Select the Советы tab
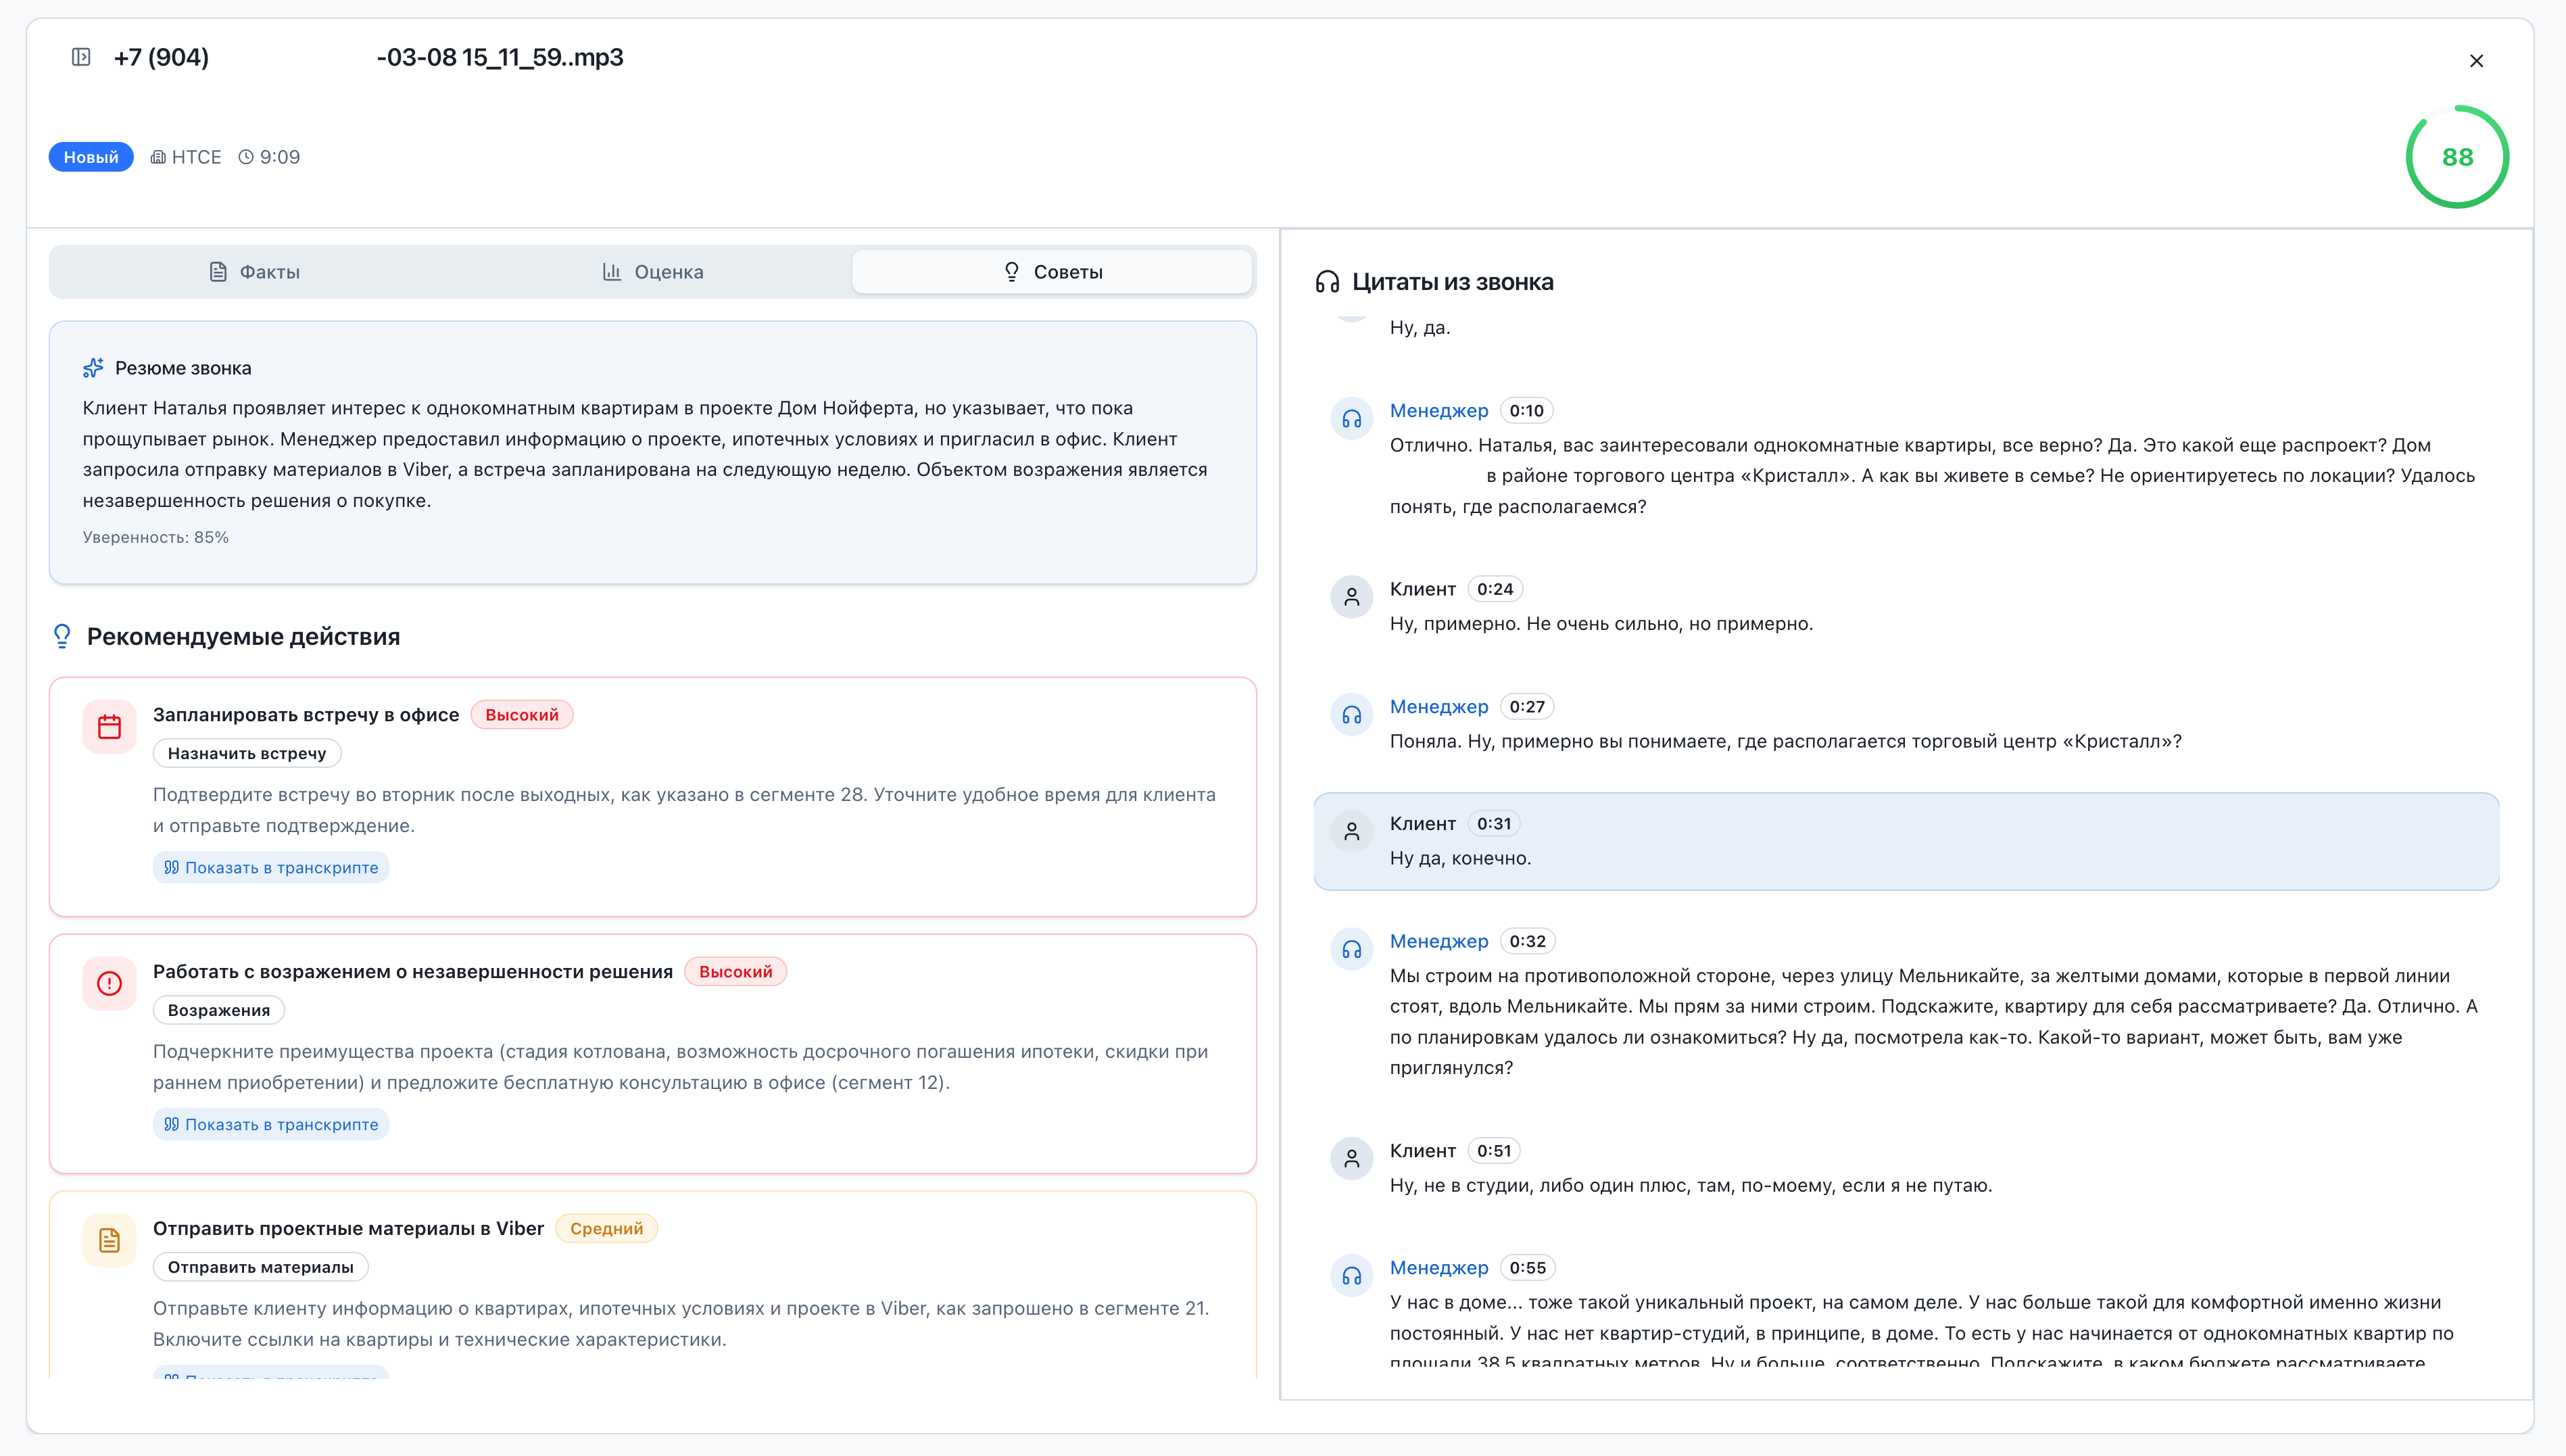 (x=1052, y=272)
